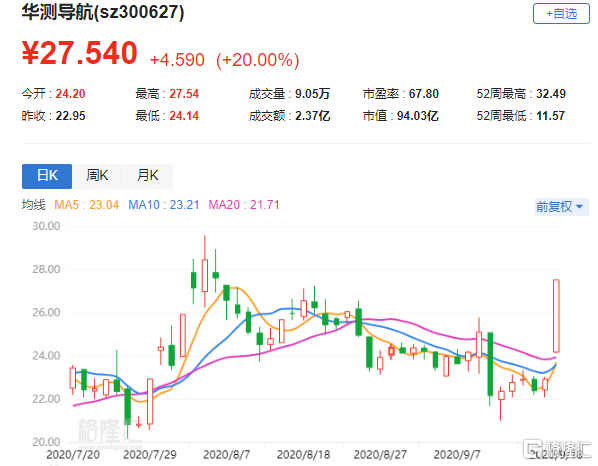The image size is (598, 466).
Task: Click the 最低 low value 24.14
Action: (x=184, y=116)
